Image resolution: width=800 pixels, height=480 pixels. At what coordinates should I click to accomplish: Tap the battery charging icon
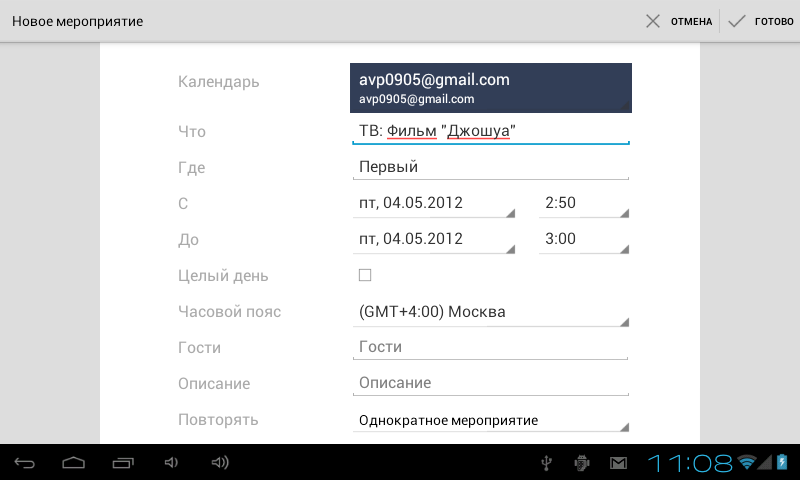[x=782, y=462]
